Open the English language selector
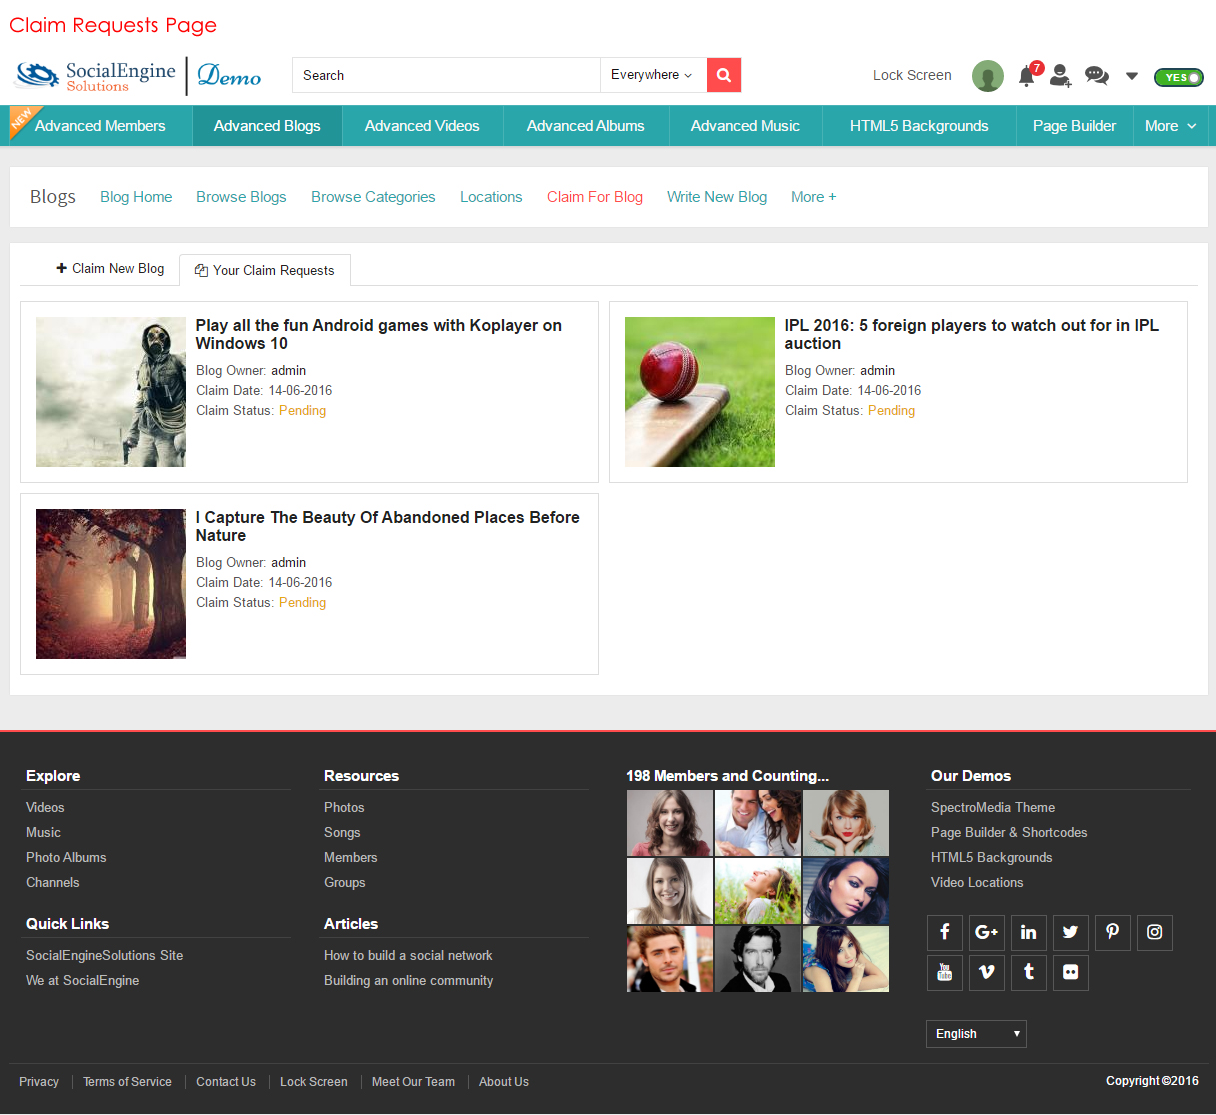 (x=976, y=1034)
